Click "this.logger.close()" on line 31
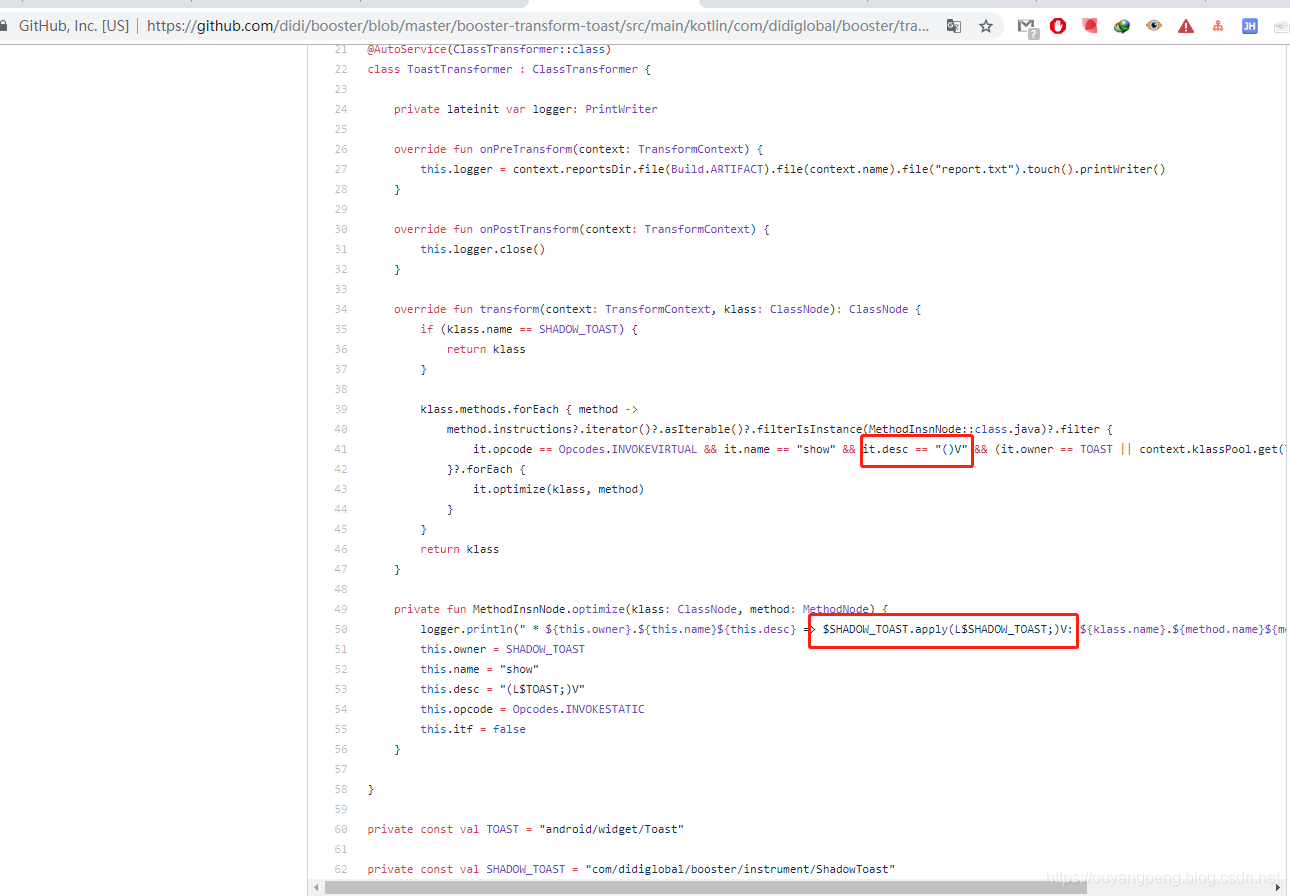The width and height of the screenshot is (1290, 896). click(x=483, y=249)
